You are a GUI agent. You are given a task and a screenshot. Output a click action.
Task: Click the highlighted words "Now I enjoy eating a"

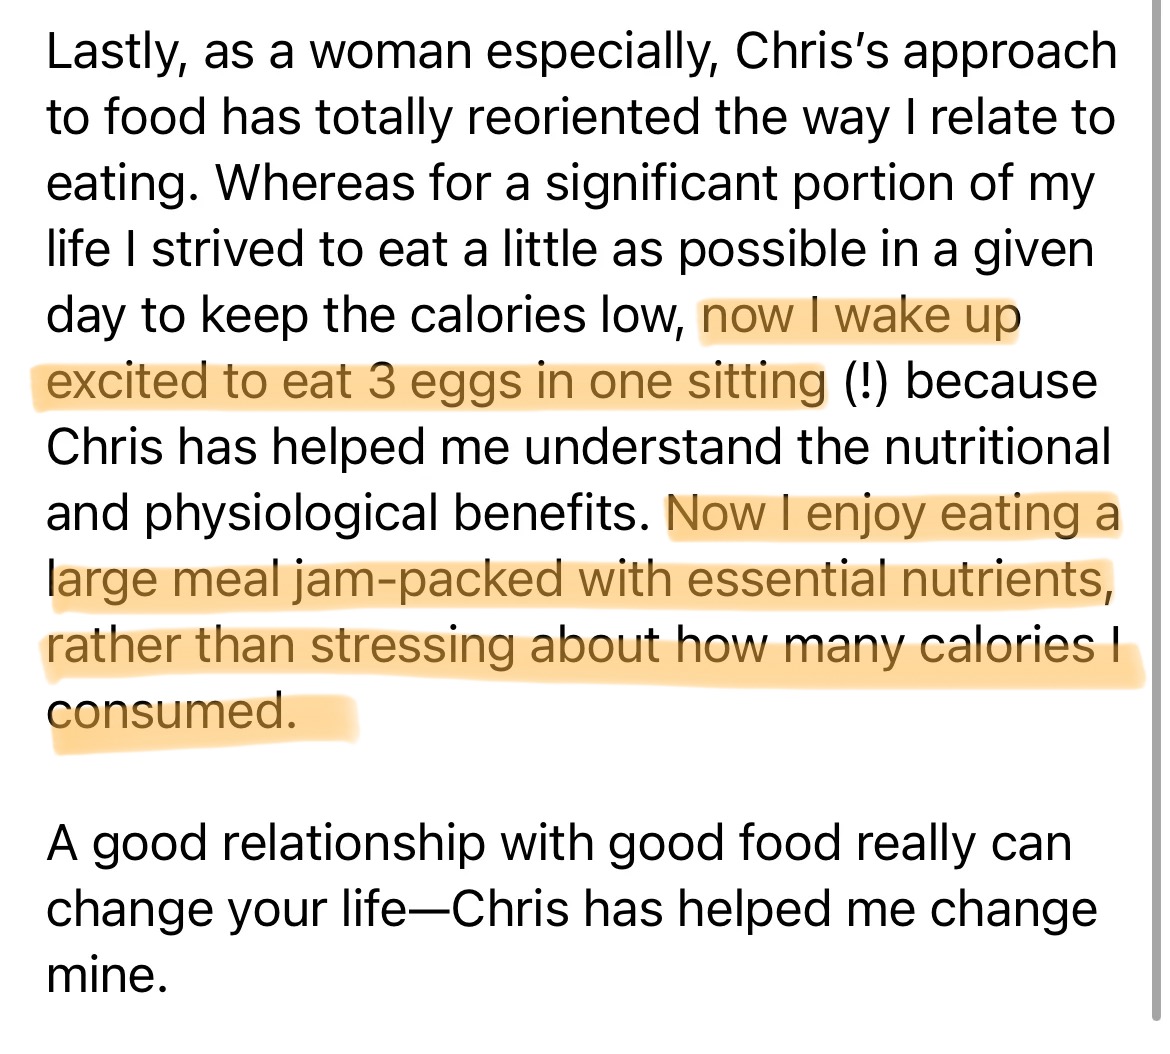(x=893, y=514)
